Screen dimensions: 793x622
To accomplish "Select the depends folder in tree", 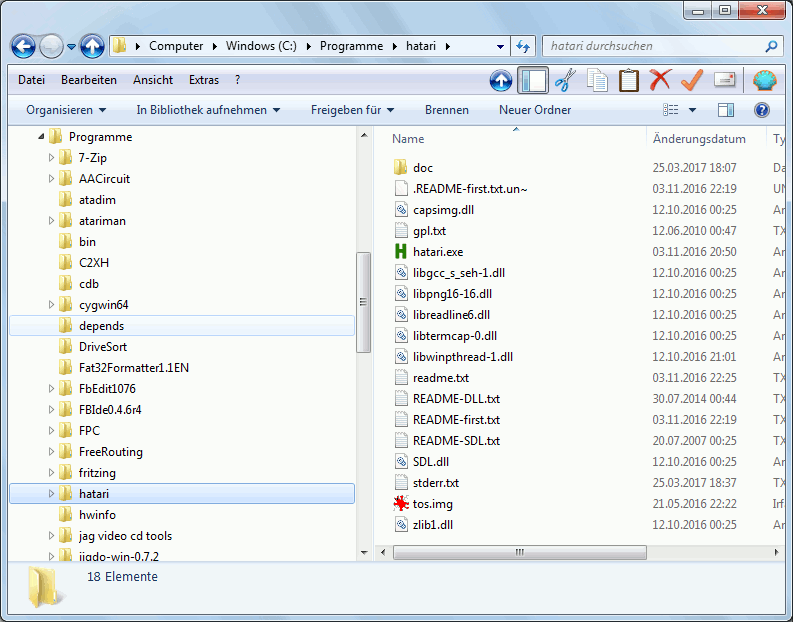I will 182,326.
